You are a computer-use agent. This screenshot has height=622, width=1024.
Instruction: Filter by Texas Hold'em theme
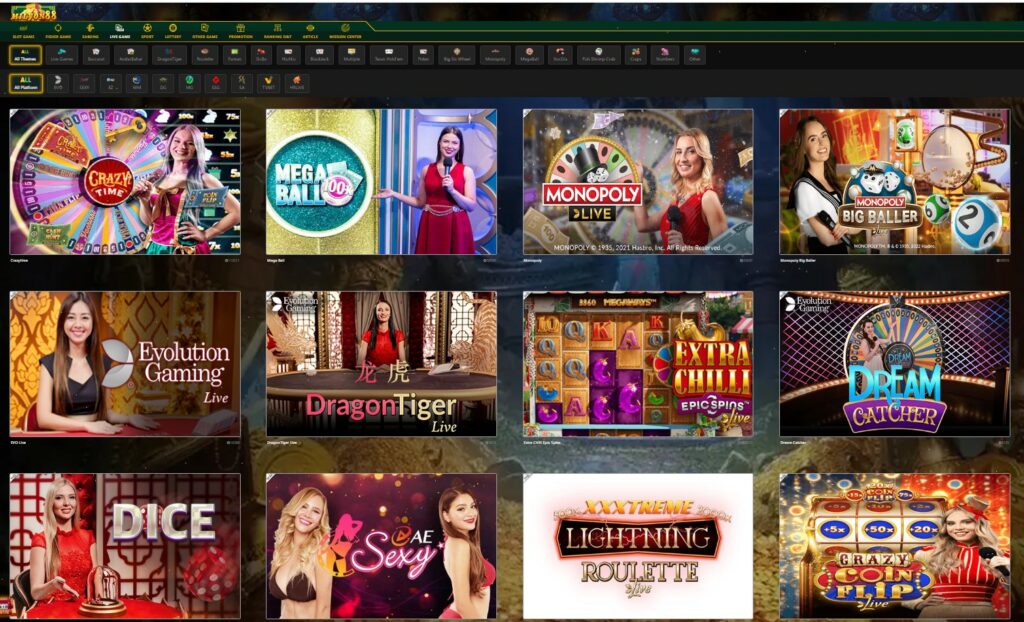click(389, 56)
